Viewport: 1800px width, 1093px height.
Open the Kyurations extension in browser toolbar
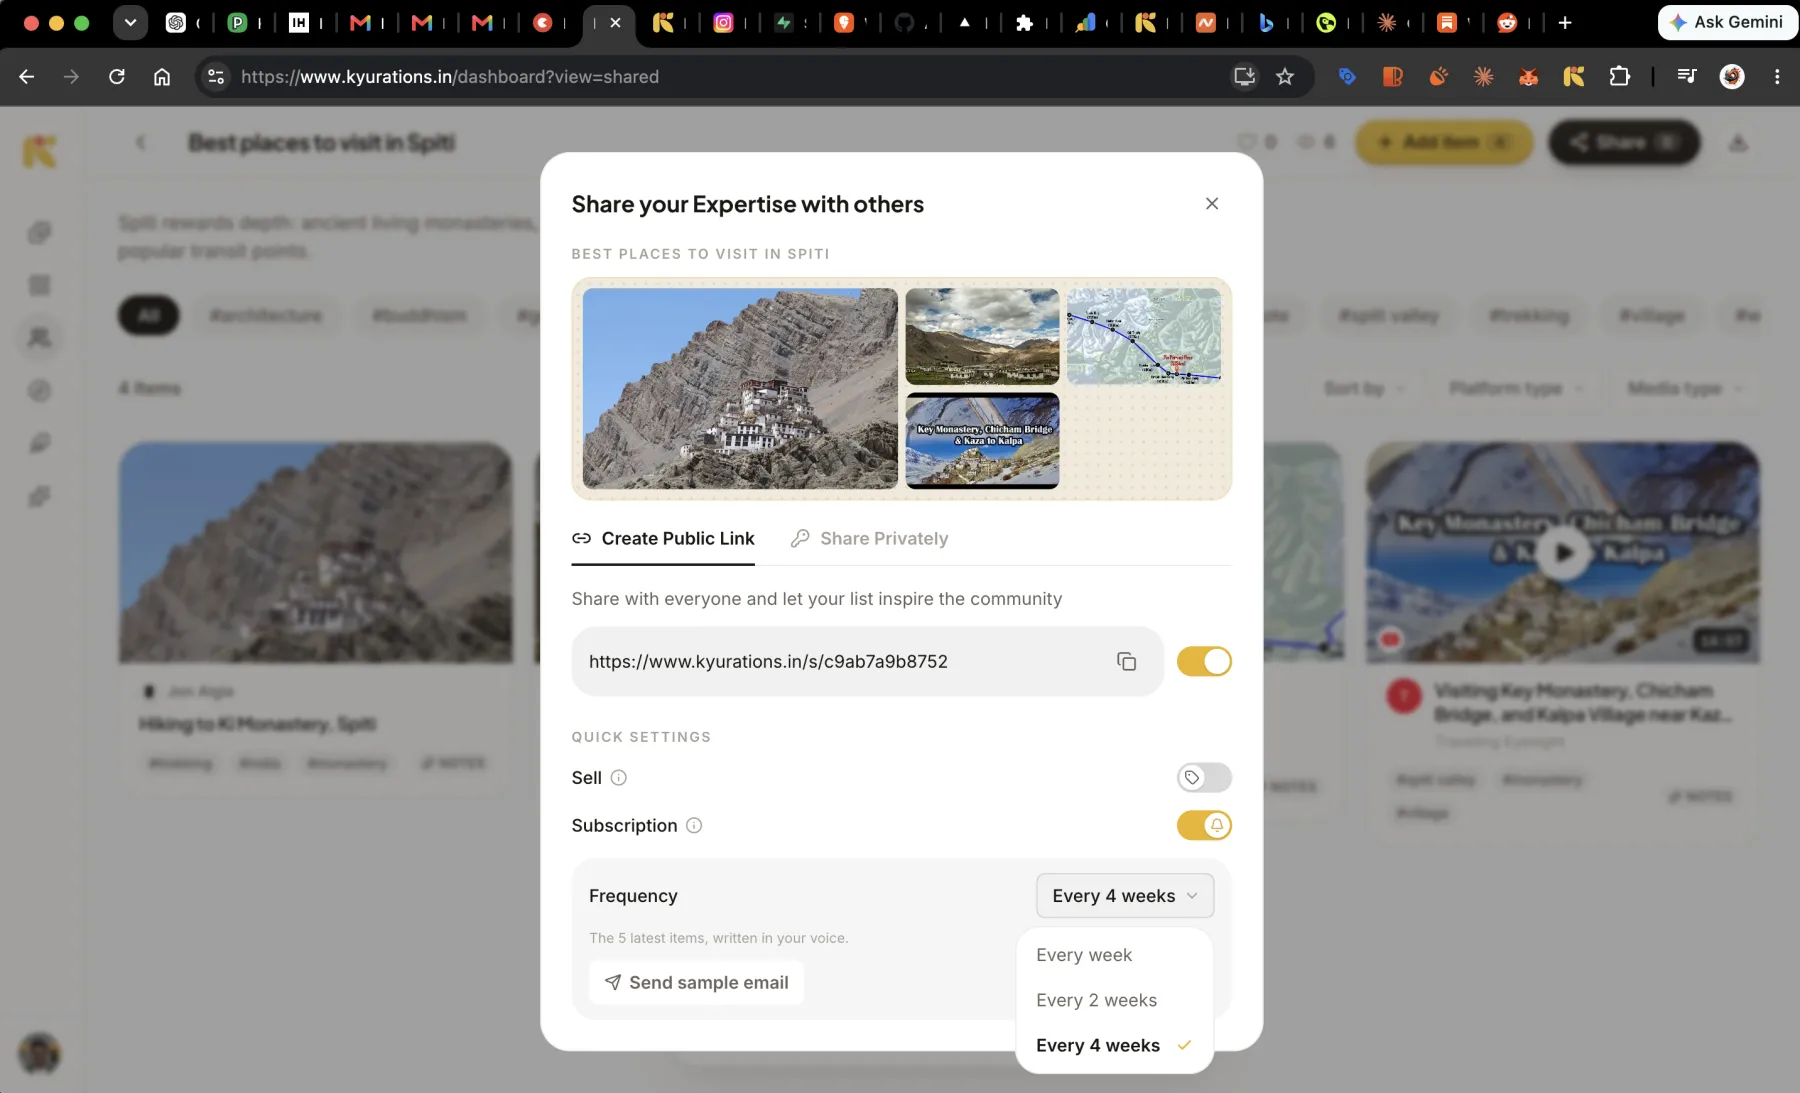(1574, 77)
